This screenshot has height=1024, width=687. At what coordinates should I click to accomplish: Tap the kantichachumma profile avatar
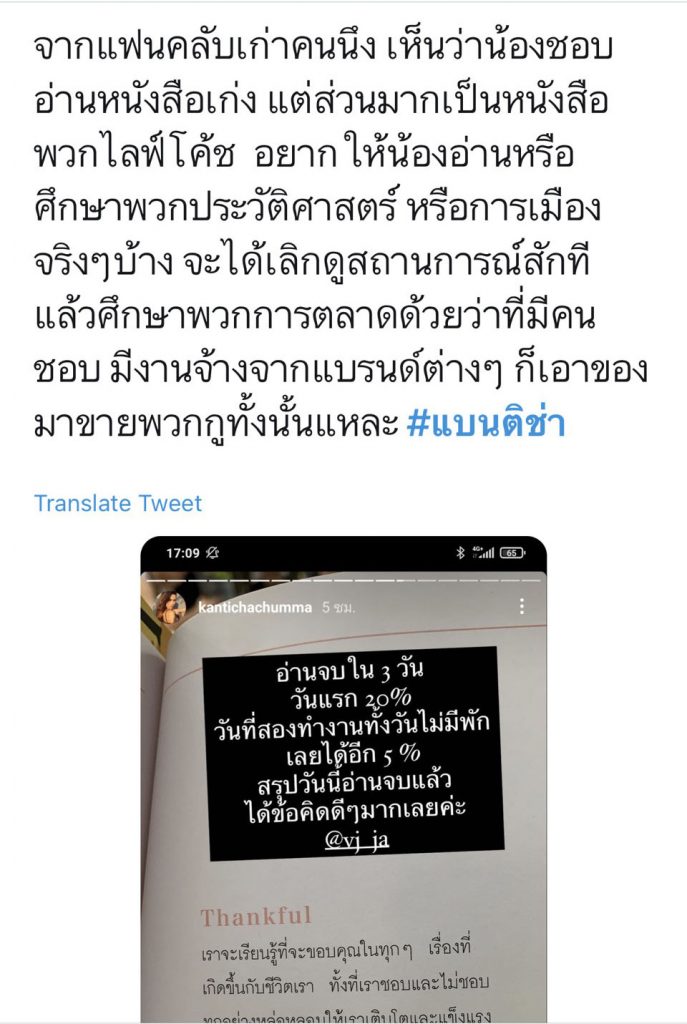[x=170, y=607]
